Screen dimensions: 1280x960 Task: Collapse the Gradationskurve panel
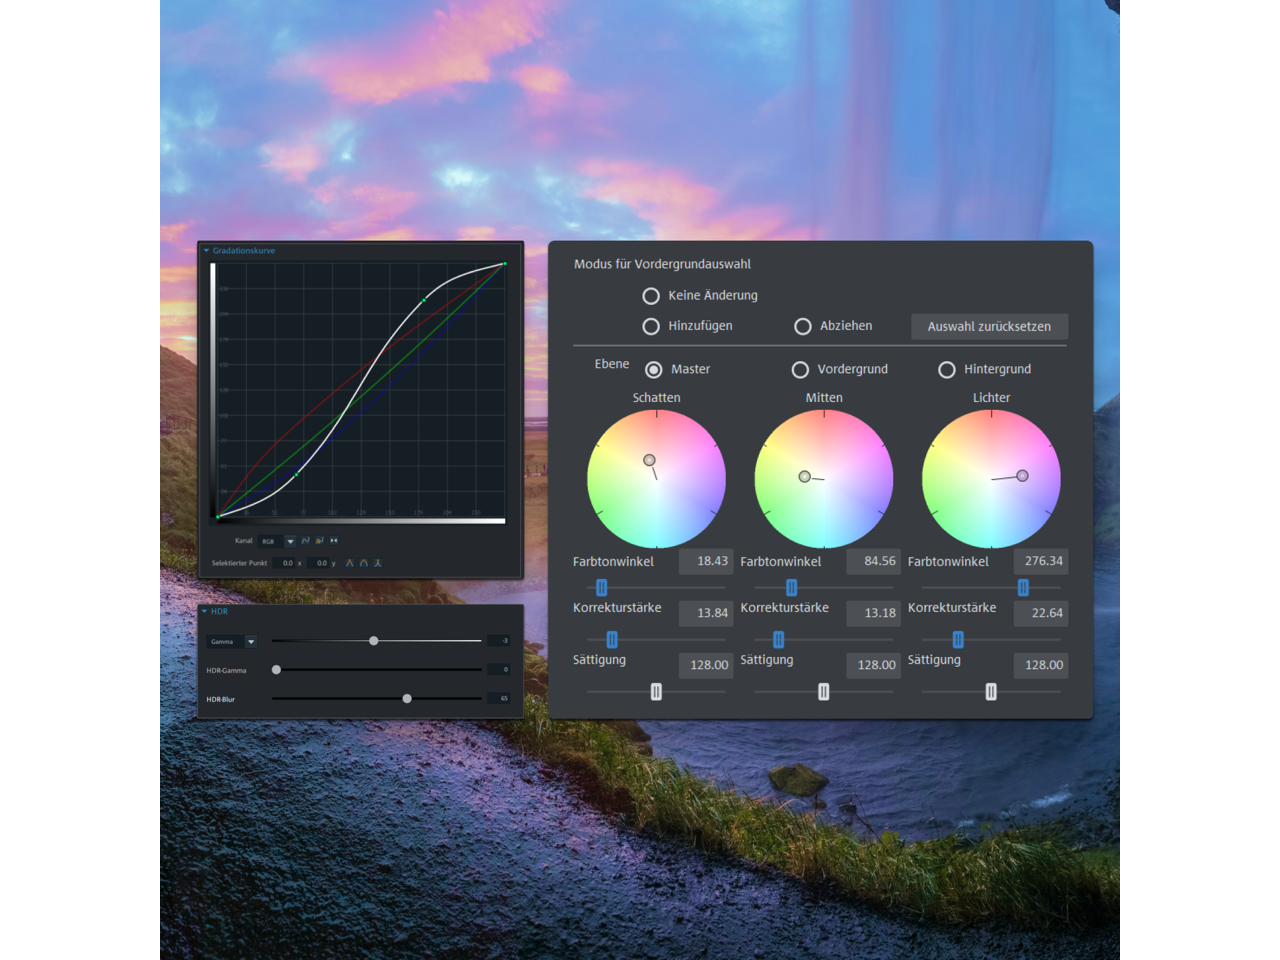point(207,251)
